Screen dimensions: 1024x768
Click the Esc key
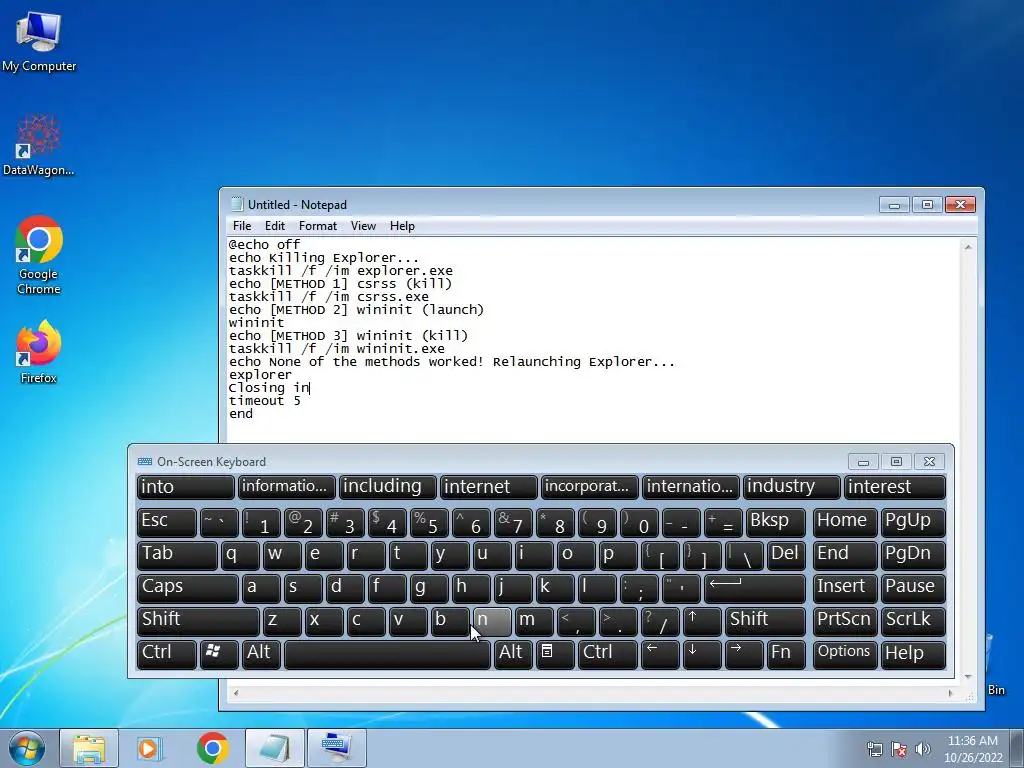click(x=166, y=522)
